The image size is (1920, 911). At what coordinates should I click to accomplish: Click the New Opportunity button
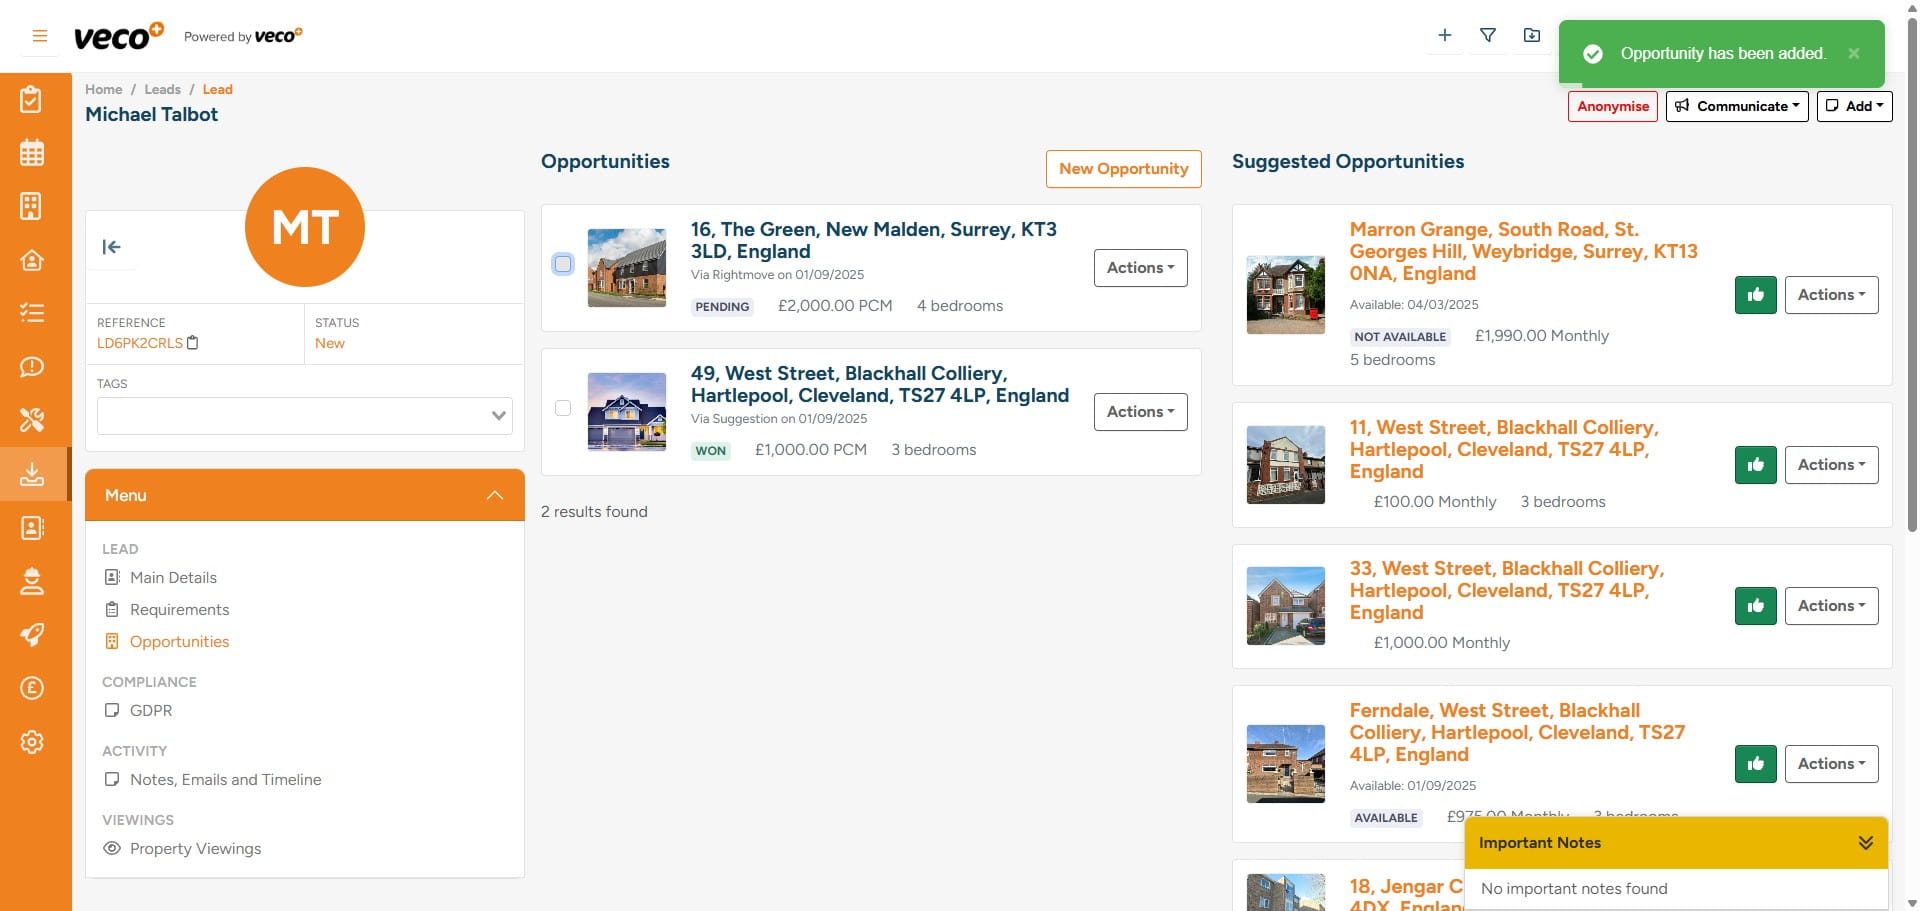click(1123, 168)
